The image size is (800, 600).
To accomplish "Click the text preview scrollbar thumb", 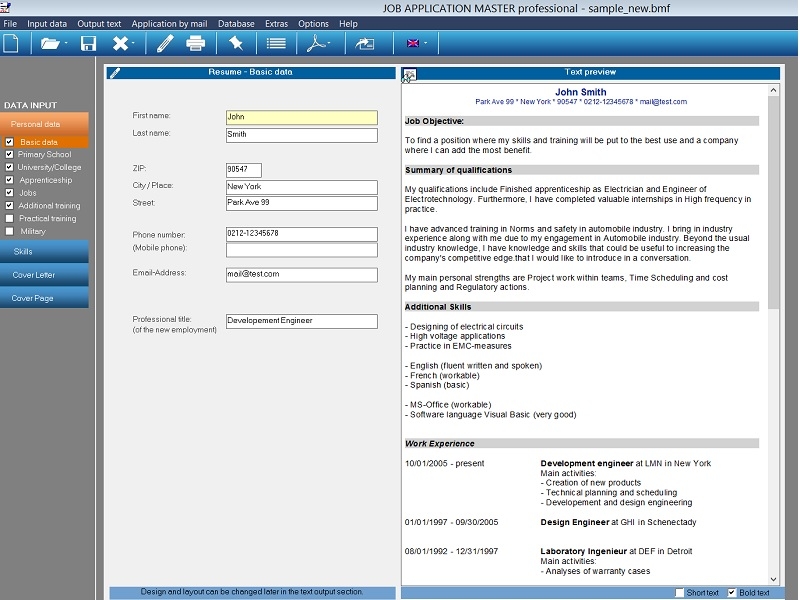I will click(x=773, y=203).
